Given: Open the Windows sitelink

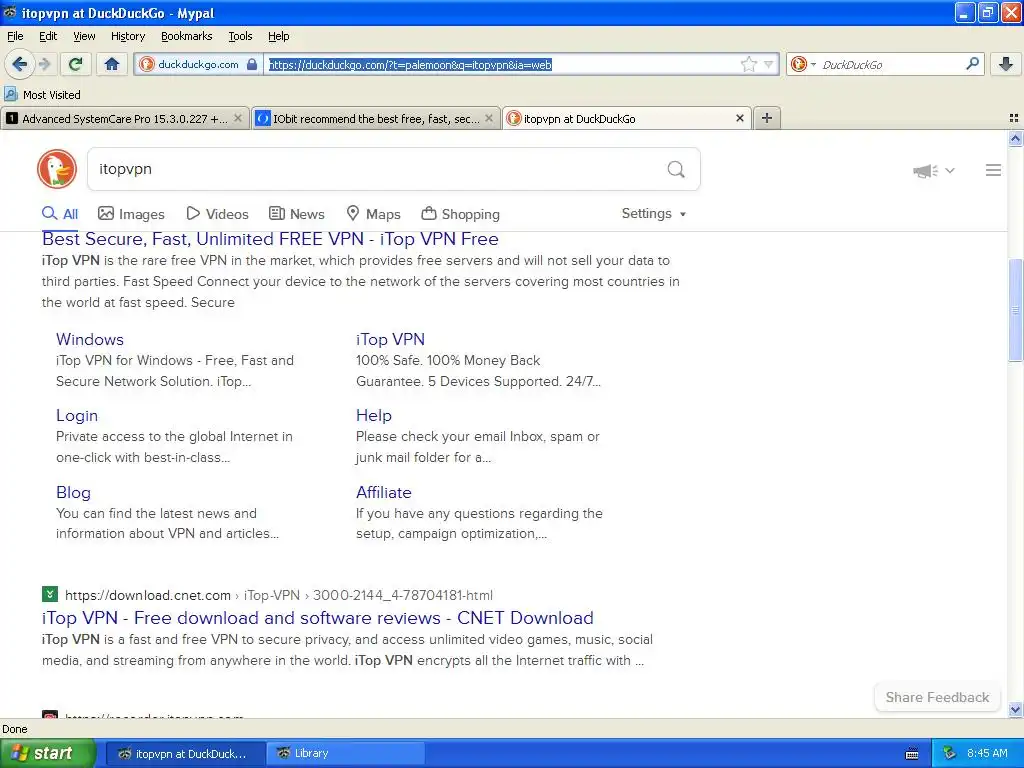Looking at the screenshot, I should [x=89, y=339].
